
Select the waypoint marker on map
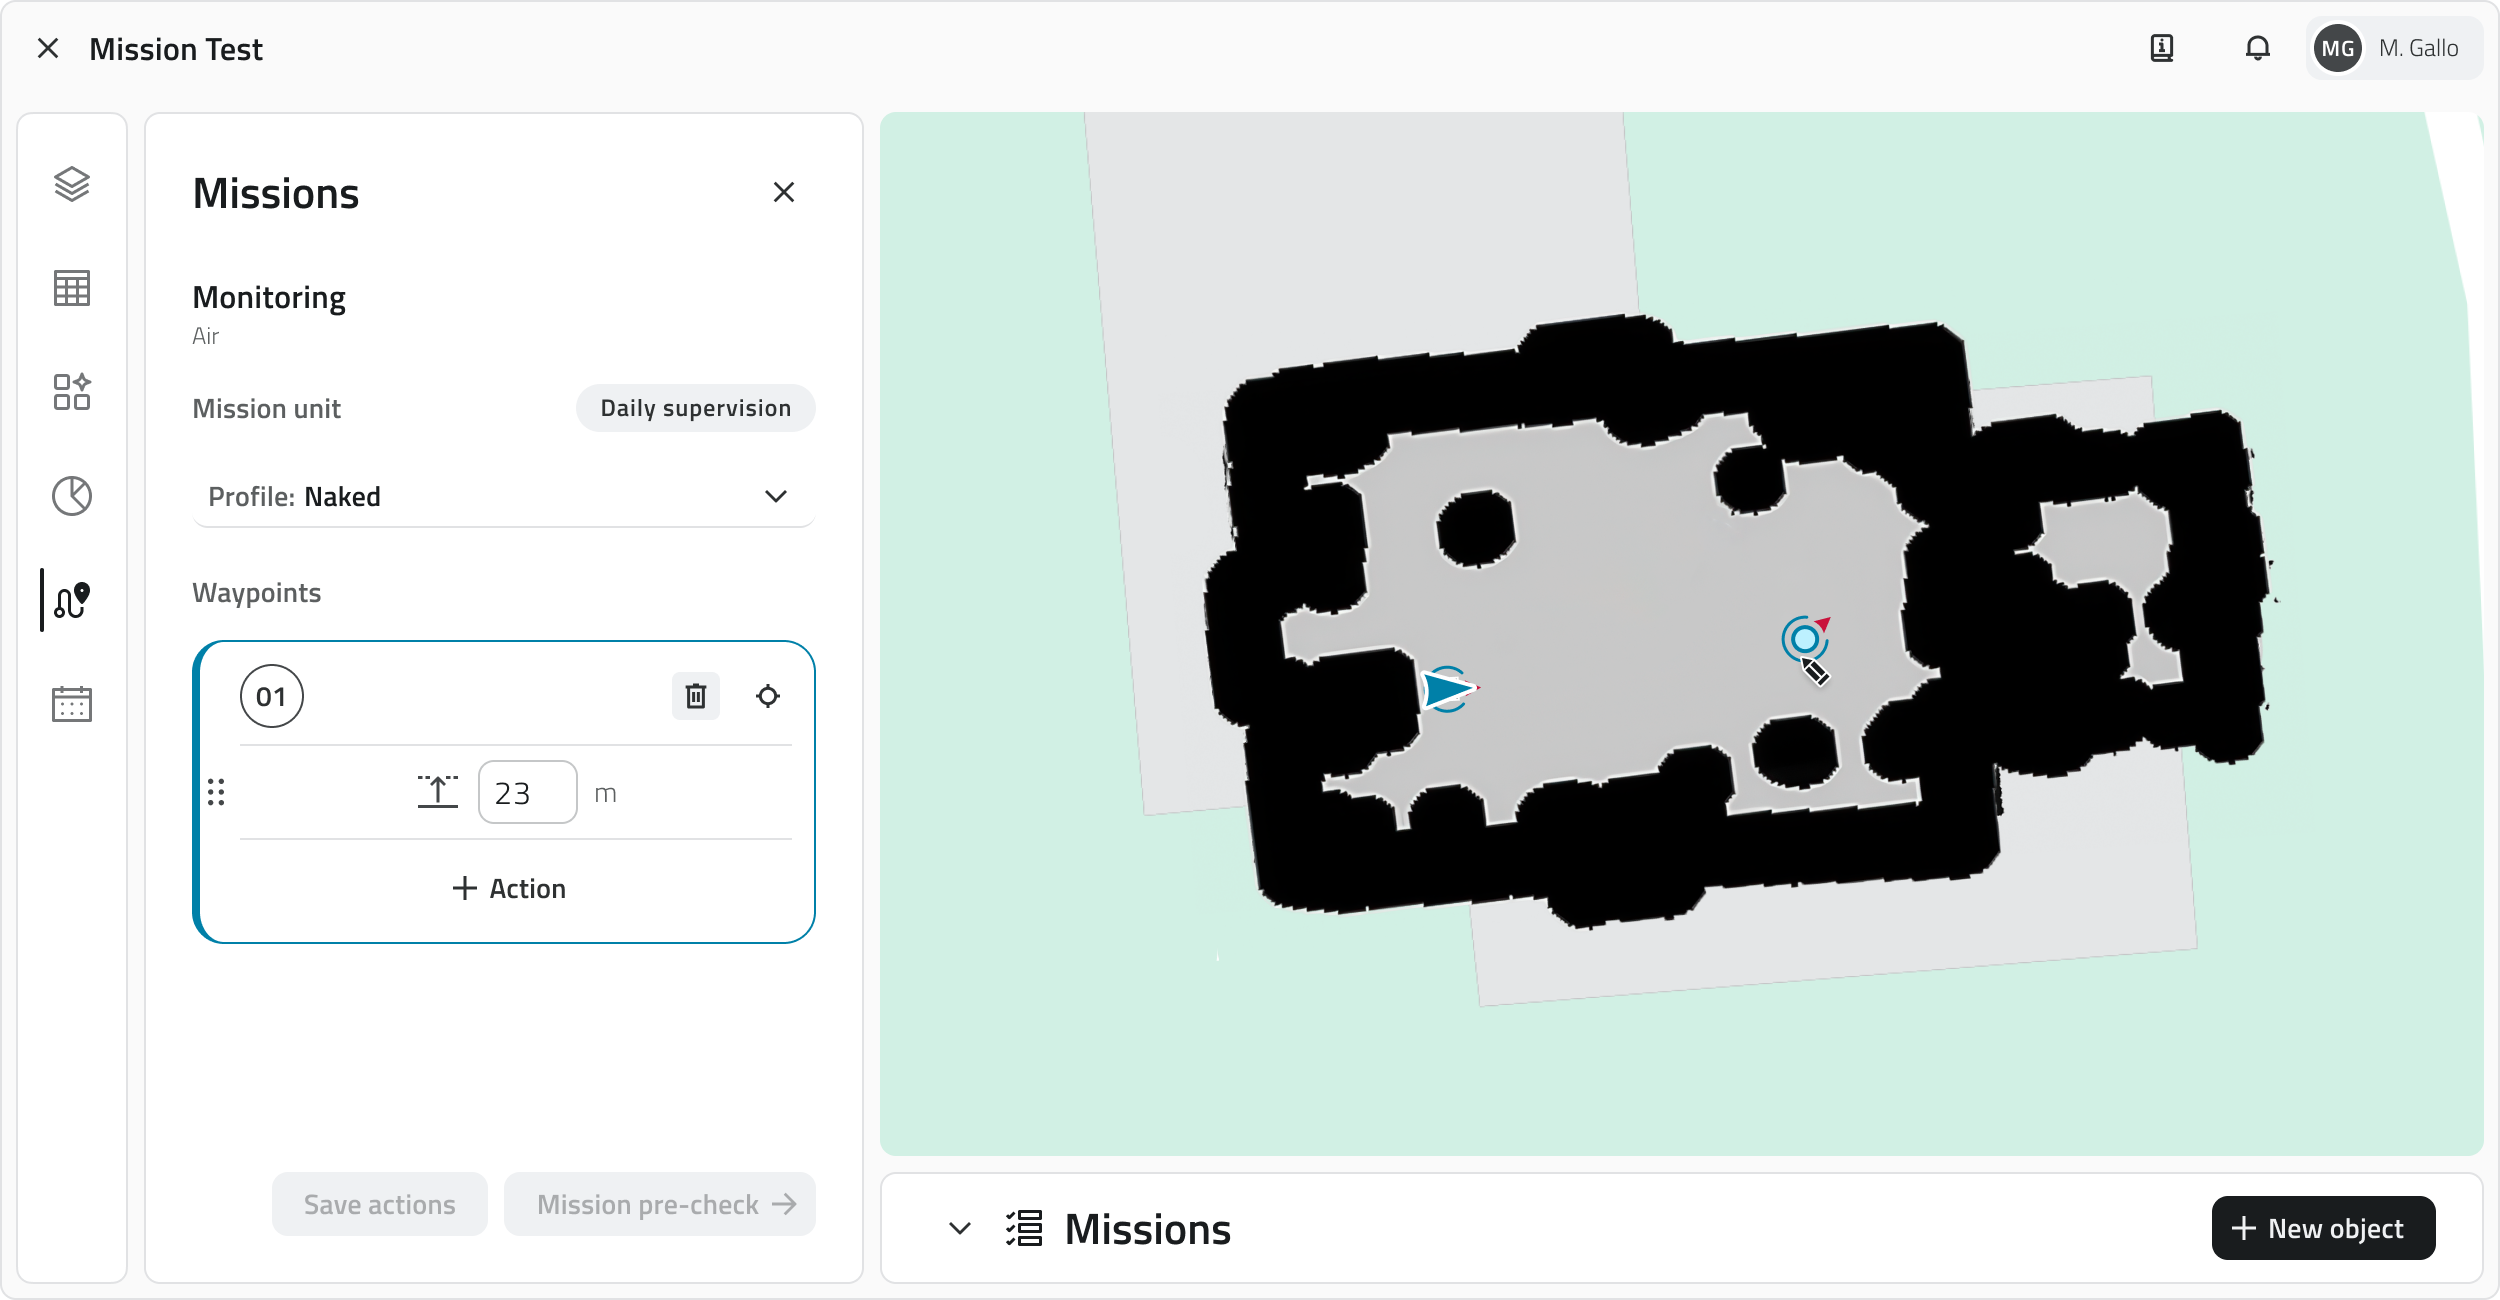(x=1804, y=639)
